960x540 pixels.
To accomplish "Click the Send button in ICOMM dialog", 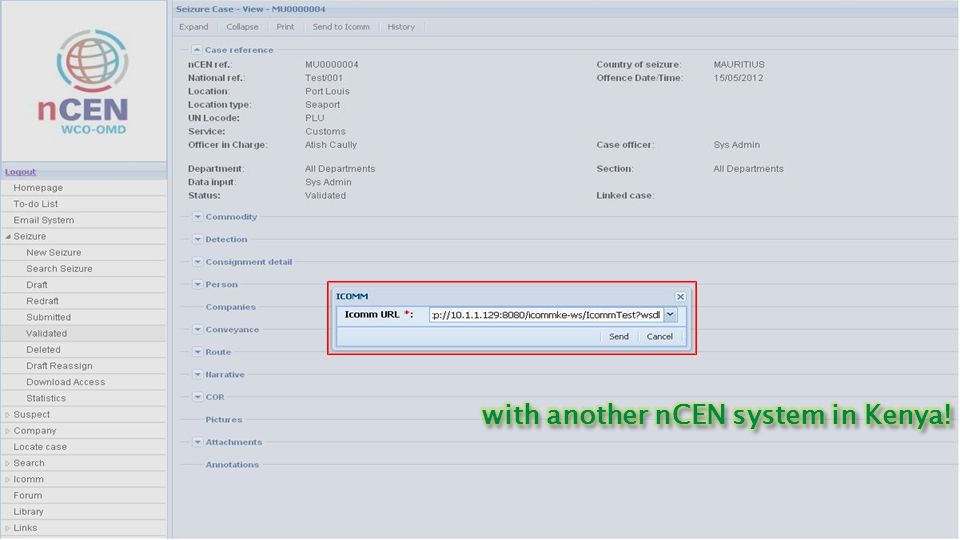I will [x=618, y=337].
